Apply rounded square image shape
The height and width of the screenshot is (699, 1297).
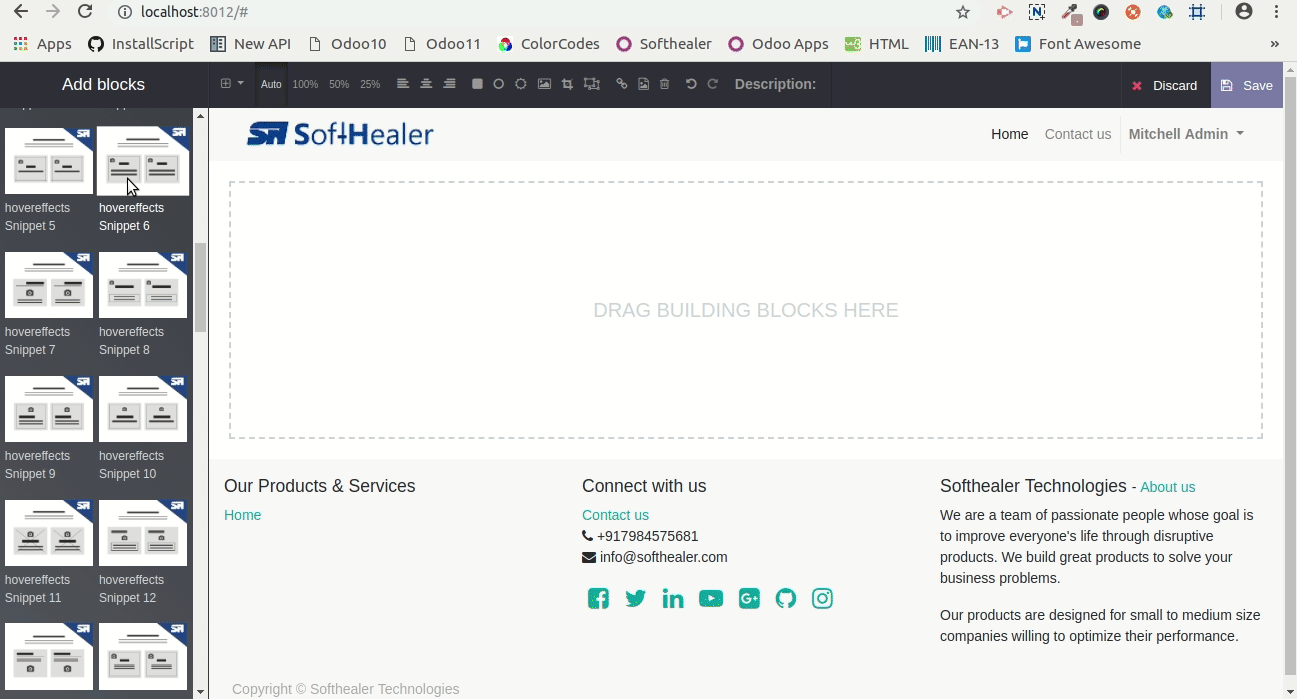[477, 84]
